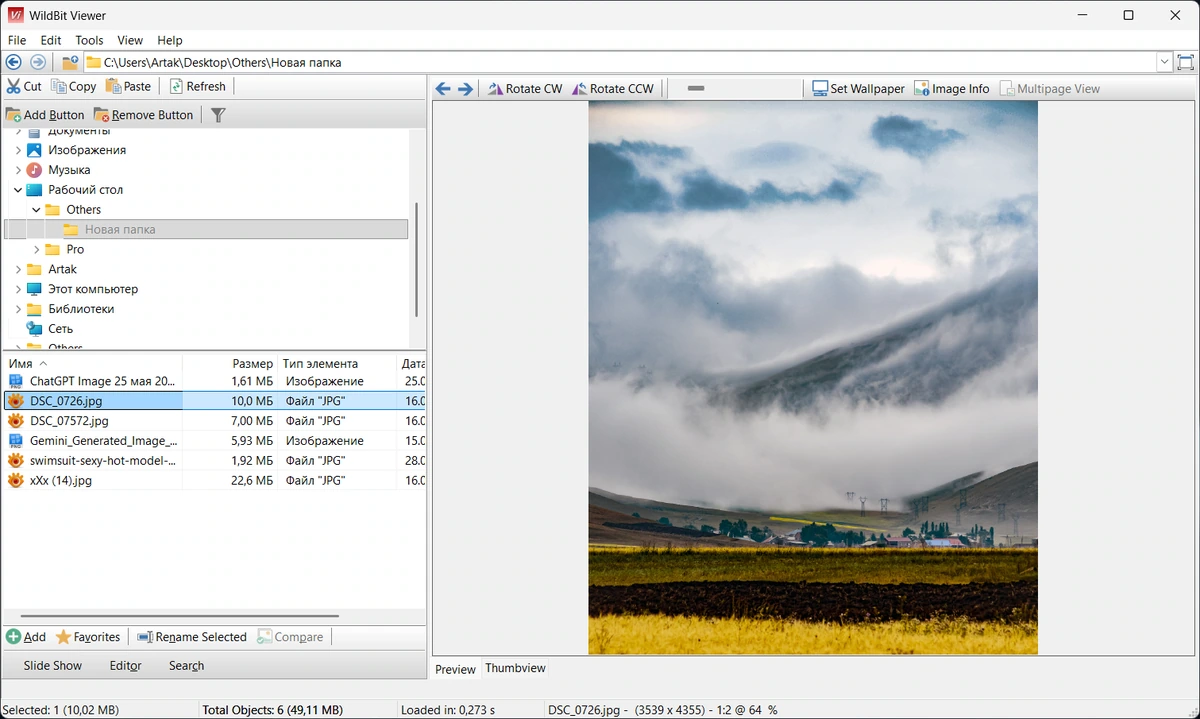The image size is (1200, 719).
Task: Paste into the current folder
Action: 128,86
